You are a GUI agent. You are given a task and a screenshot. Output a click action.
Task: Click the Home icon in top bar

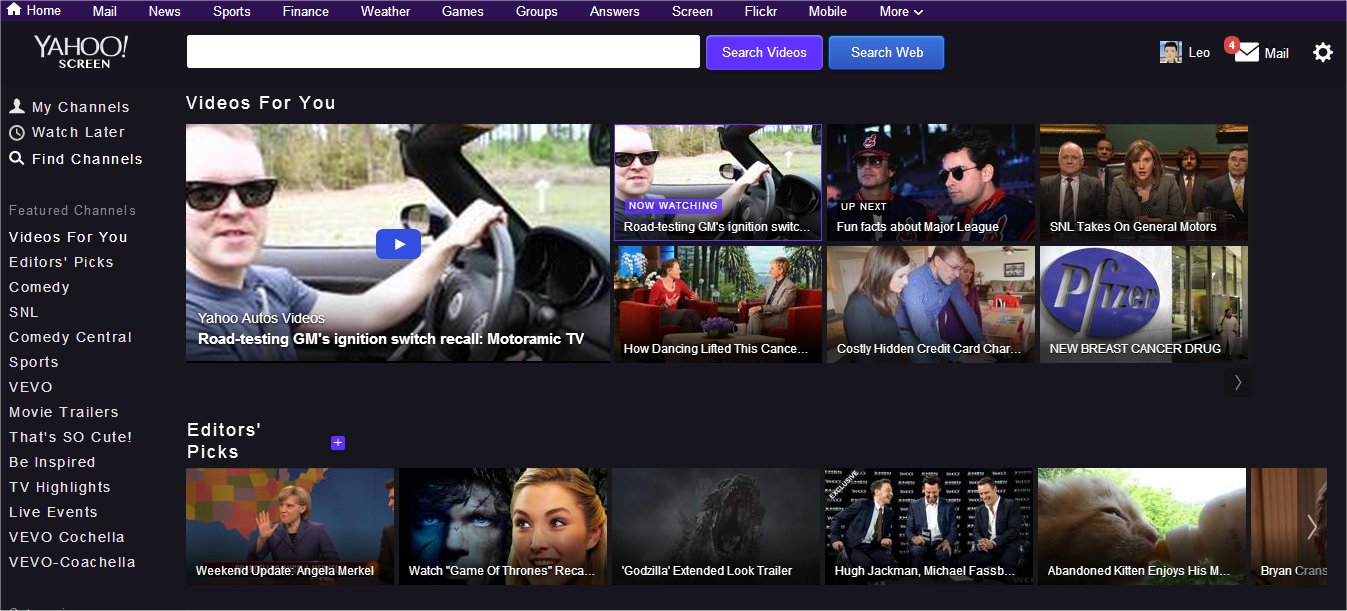[15, 11]
